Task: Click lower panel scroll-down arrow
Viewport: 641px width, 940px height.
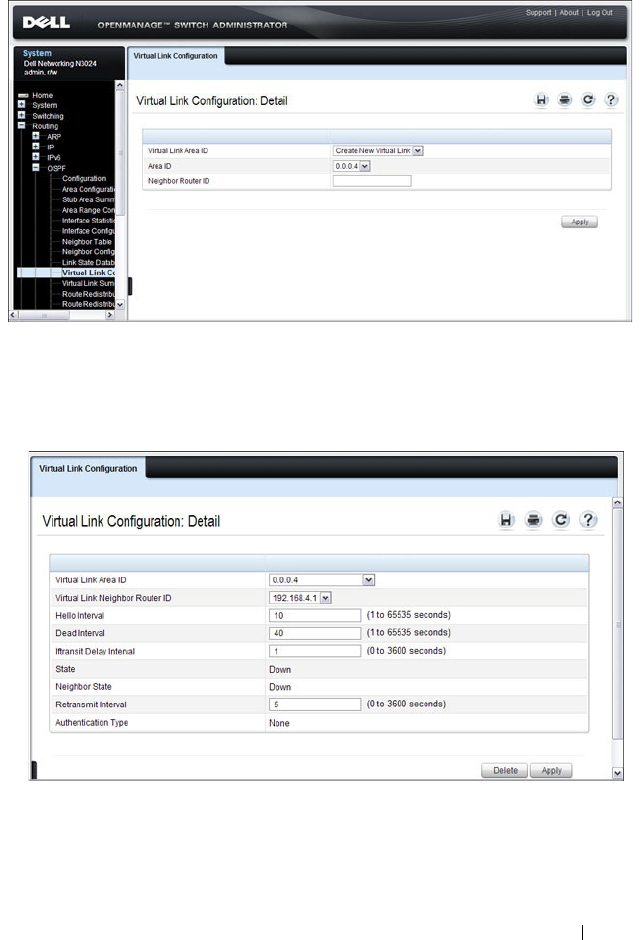Action: 618,773
